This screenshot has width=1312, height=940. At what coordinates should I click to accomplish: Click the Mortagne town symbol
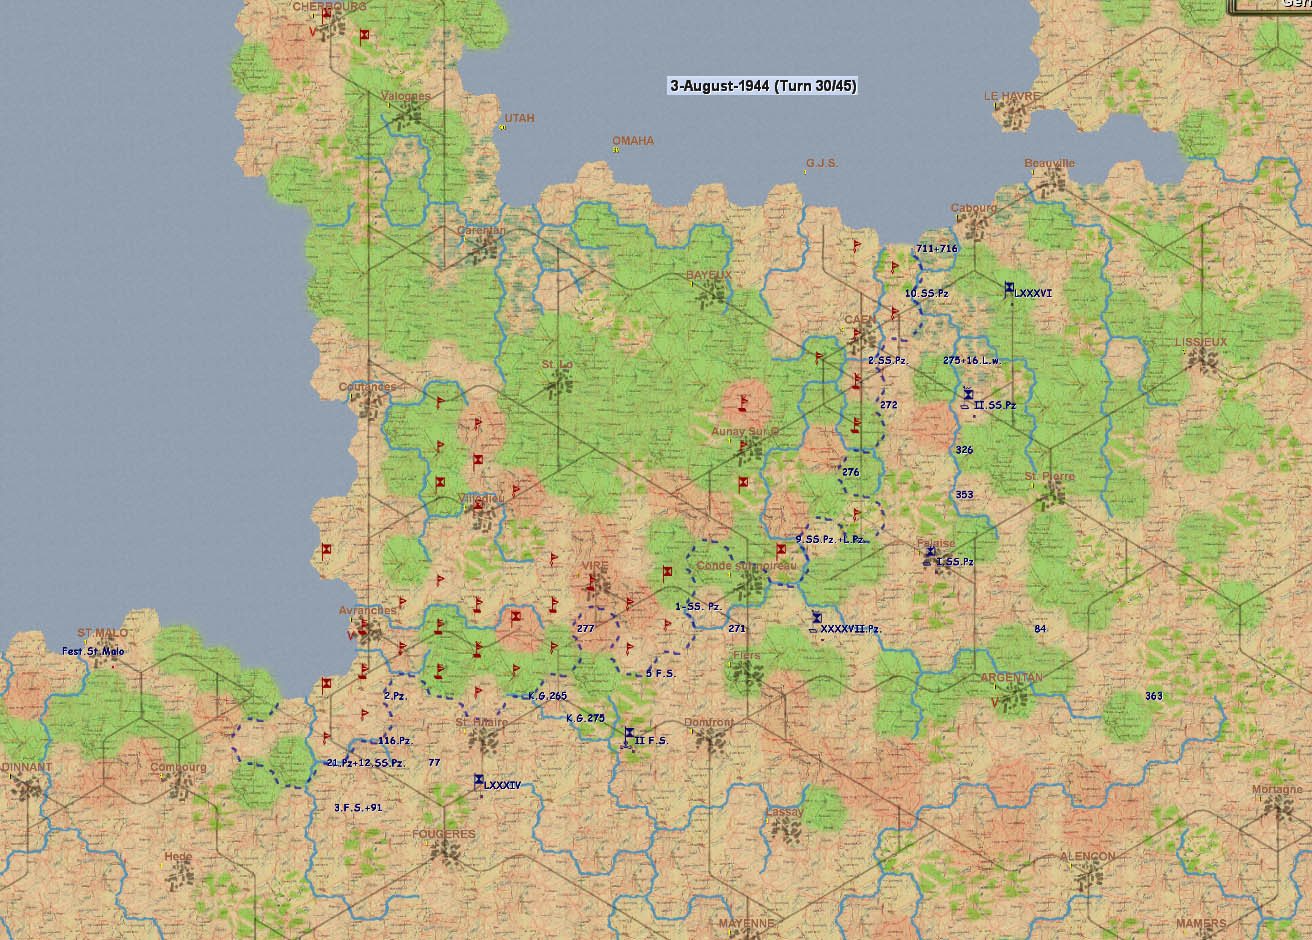click(x=1279, y=808)
